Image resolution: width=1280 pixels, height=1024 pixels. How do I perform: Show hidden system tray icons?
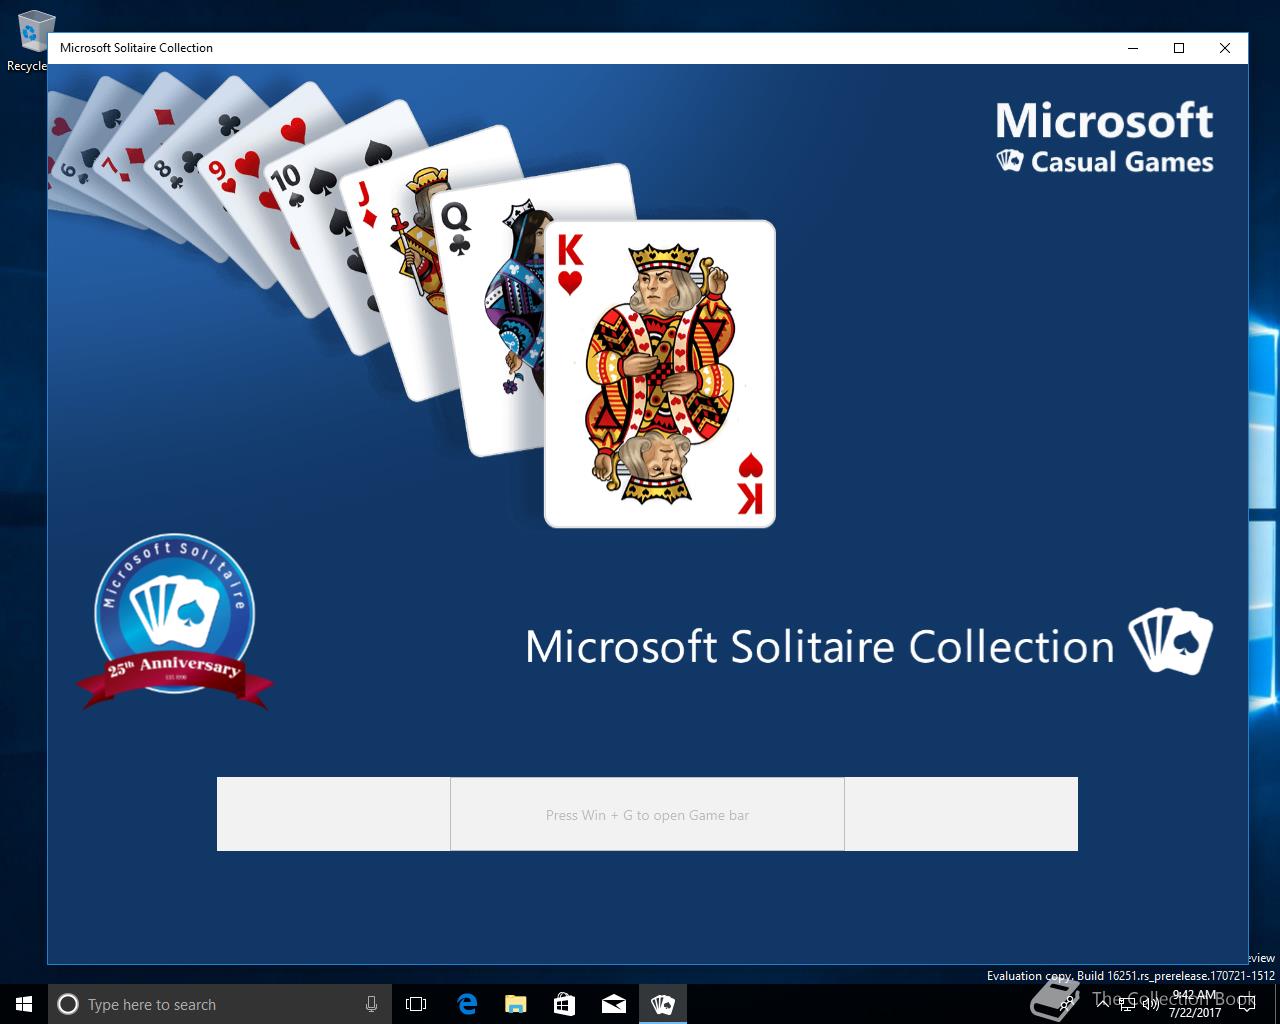(1103, 1004)
